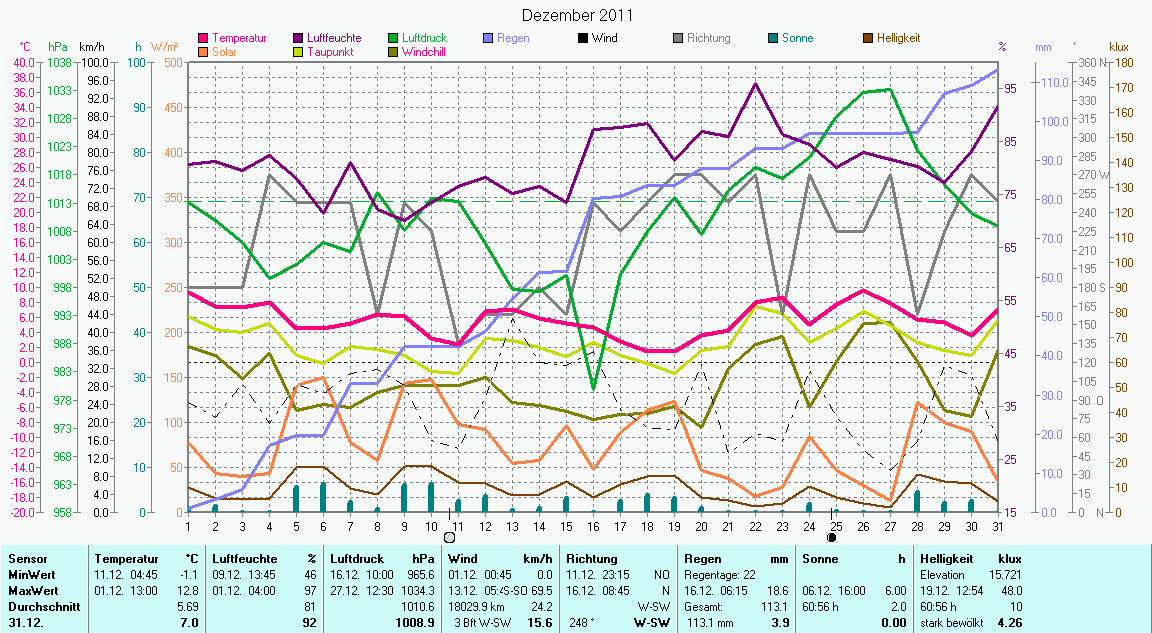Click the full moon icon below day 11

pyautogui.click(x=449, y=537)
